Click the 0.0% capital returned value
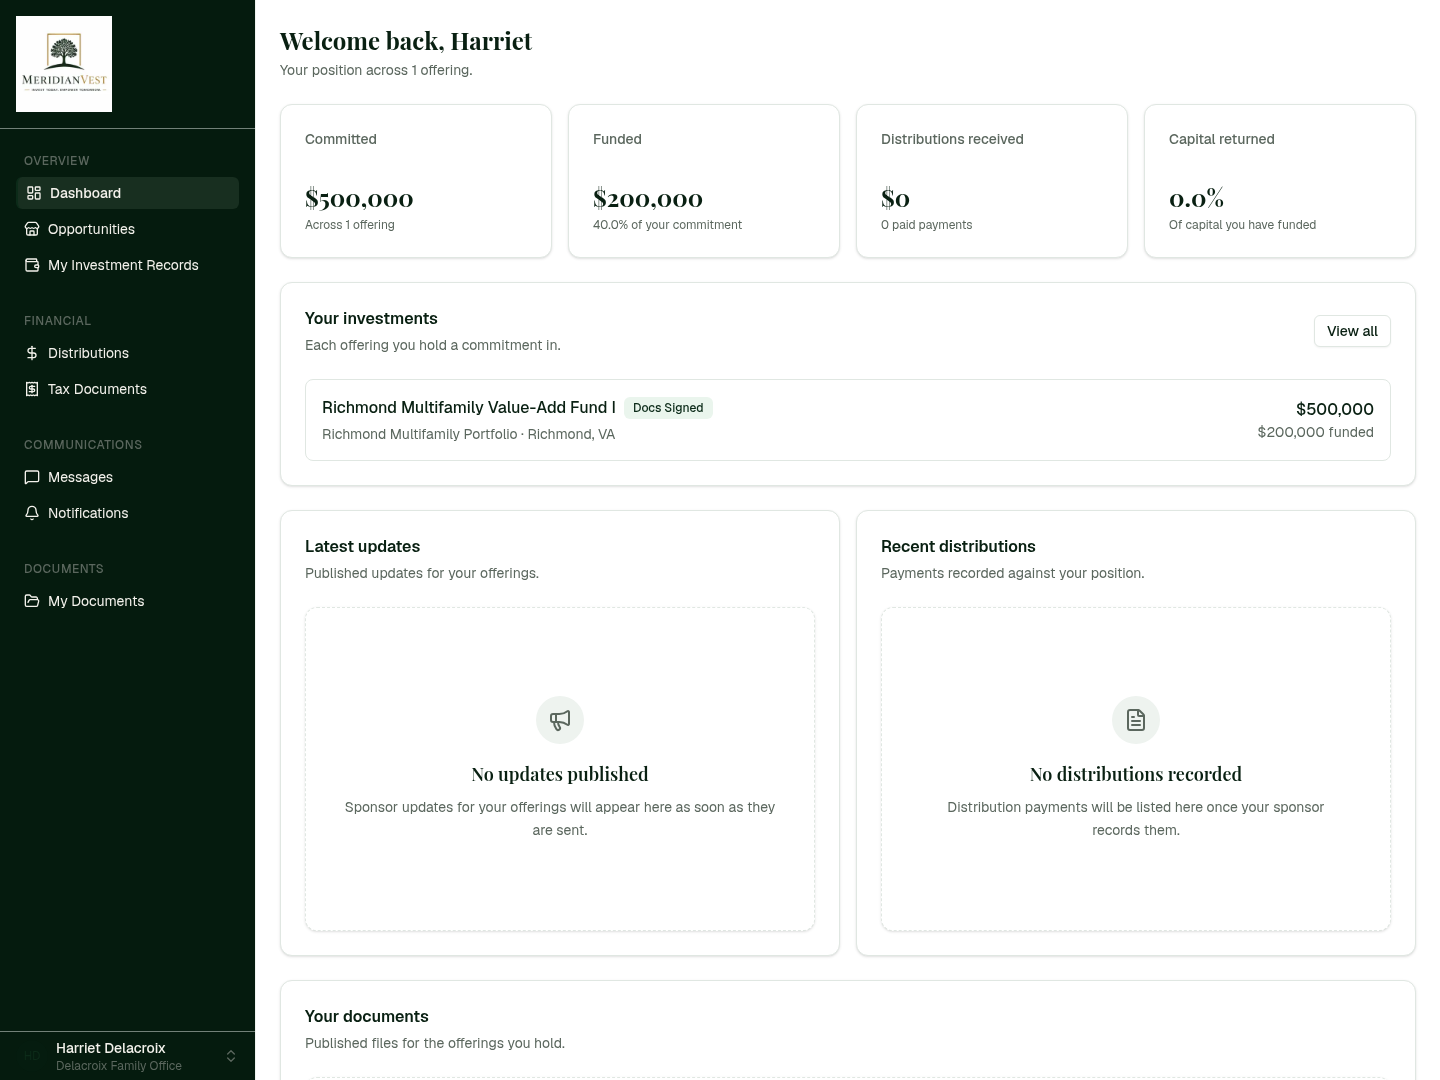 click(1196, 198)
